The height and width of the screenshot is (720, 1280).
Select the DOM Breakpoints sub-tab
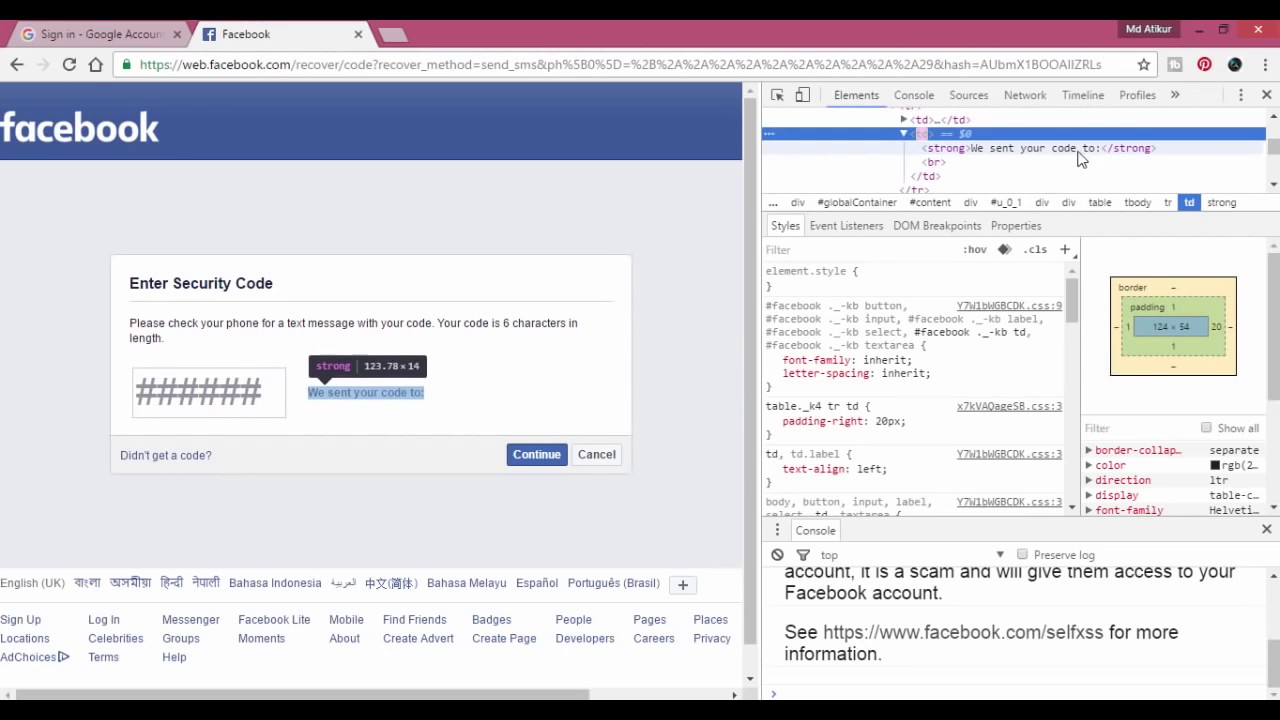[937, 226]
